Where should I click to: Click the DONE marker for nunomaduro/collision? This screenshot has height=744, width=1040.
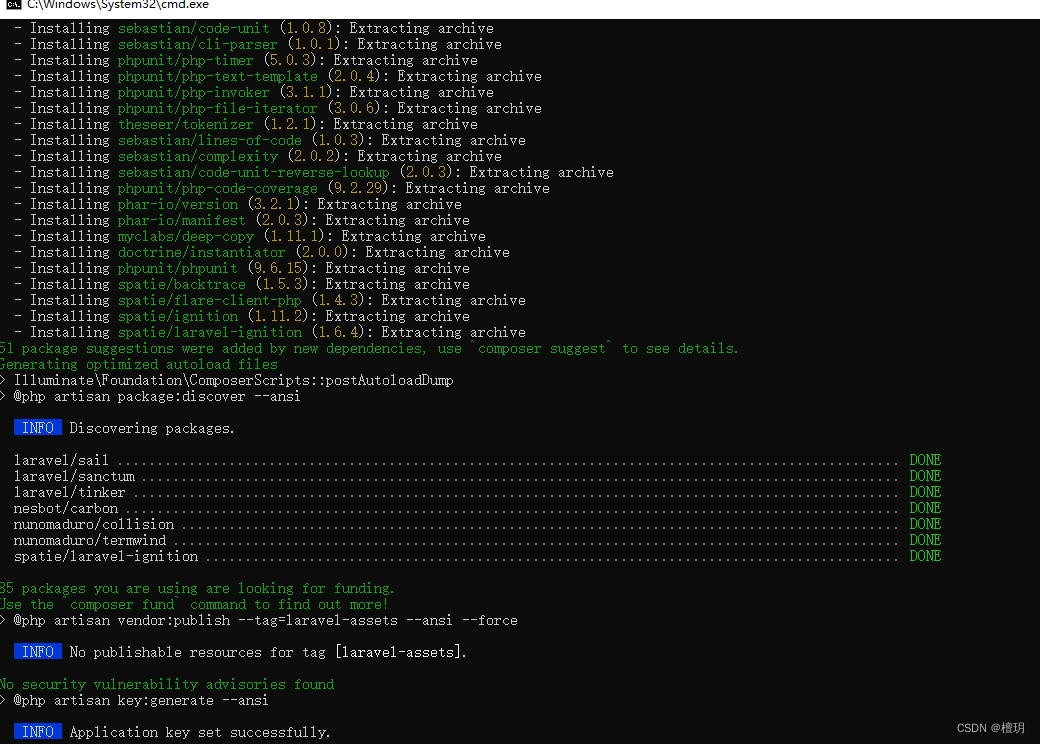(x=924, y=523)
